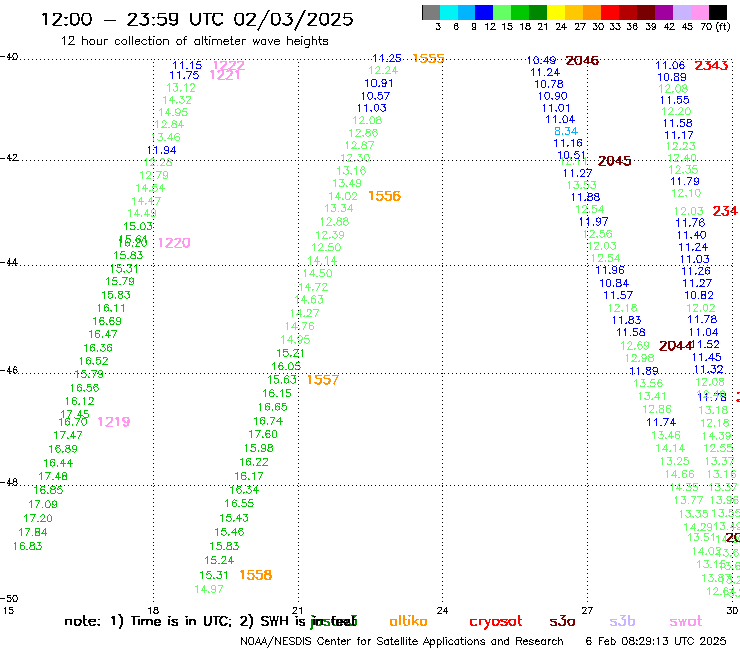Screen dimensions: 740x650
Task: Click the dark red s3a label
Action: (x=562, y=621)
